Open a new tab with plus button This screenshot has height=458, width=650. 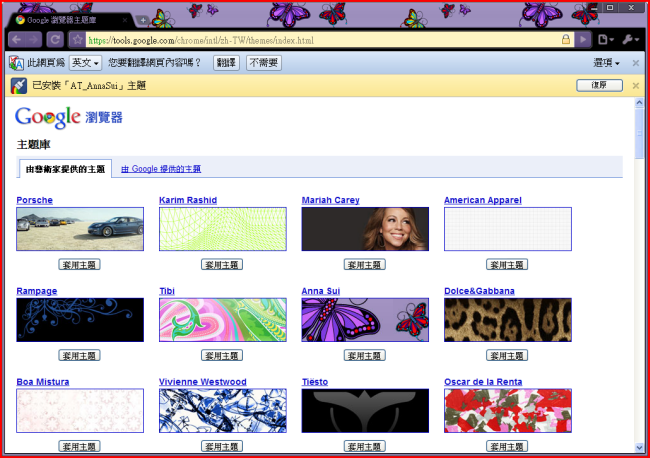coord(143,20)
